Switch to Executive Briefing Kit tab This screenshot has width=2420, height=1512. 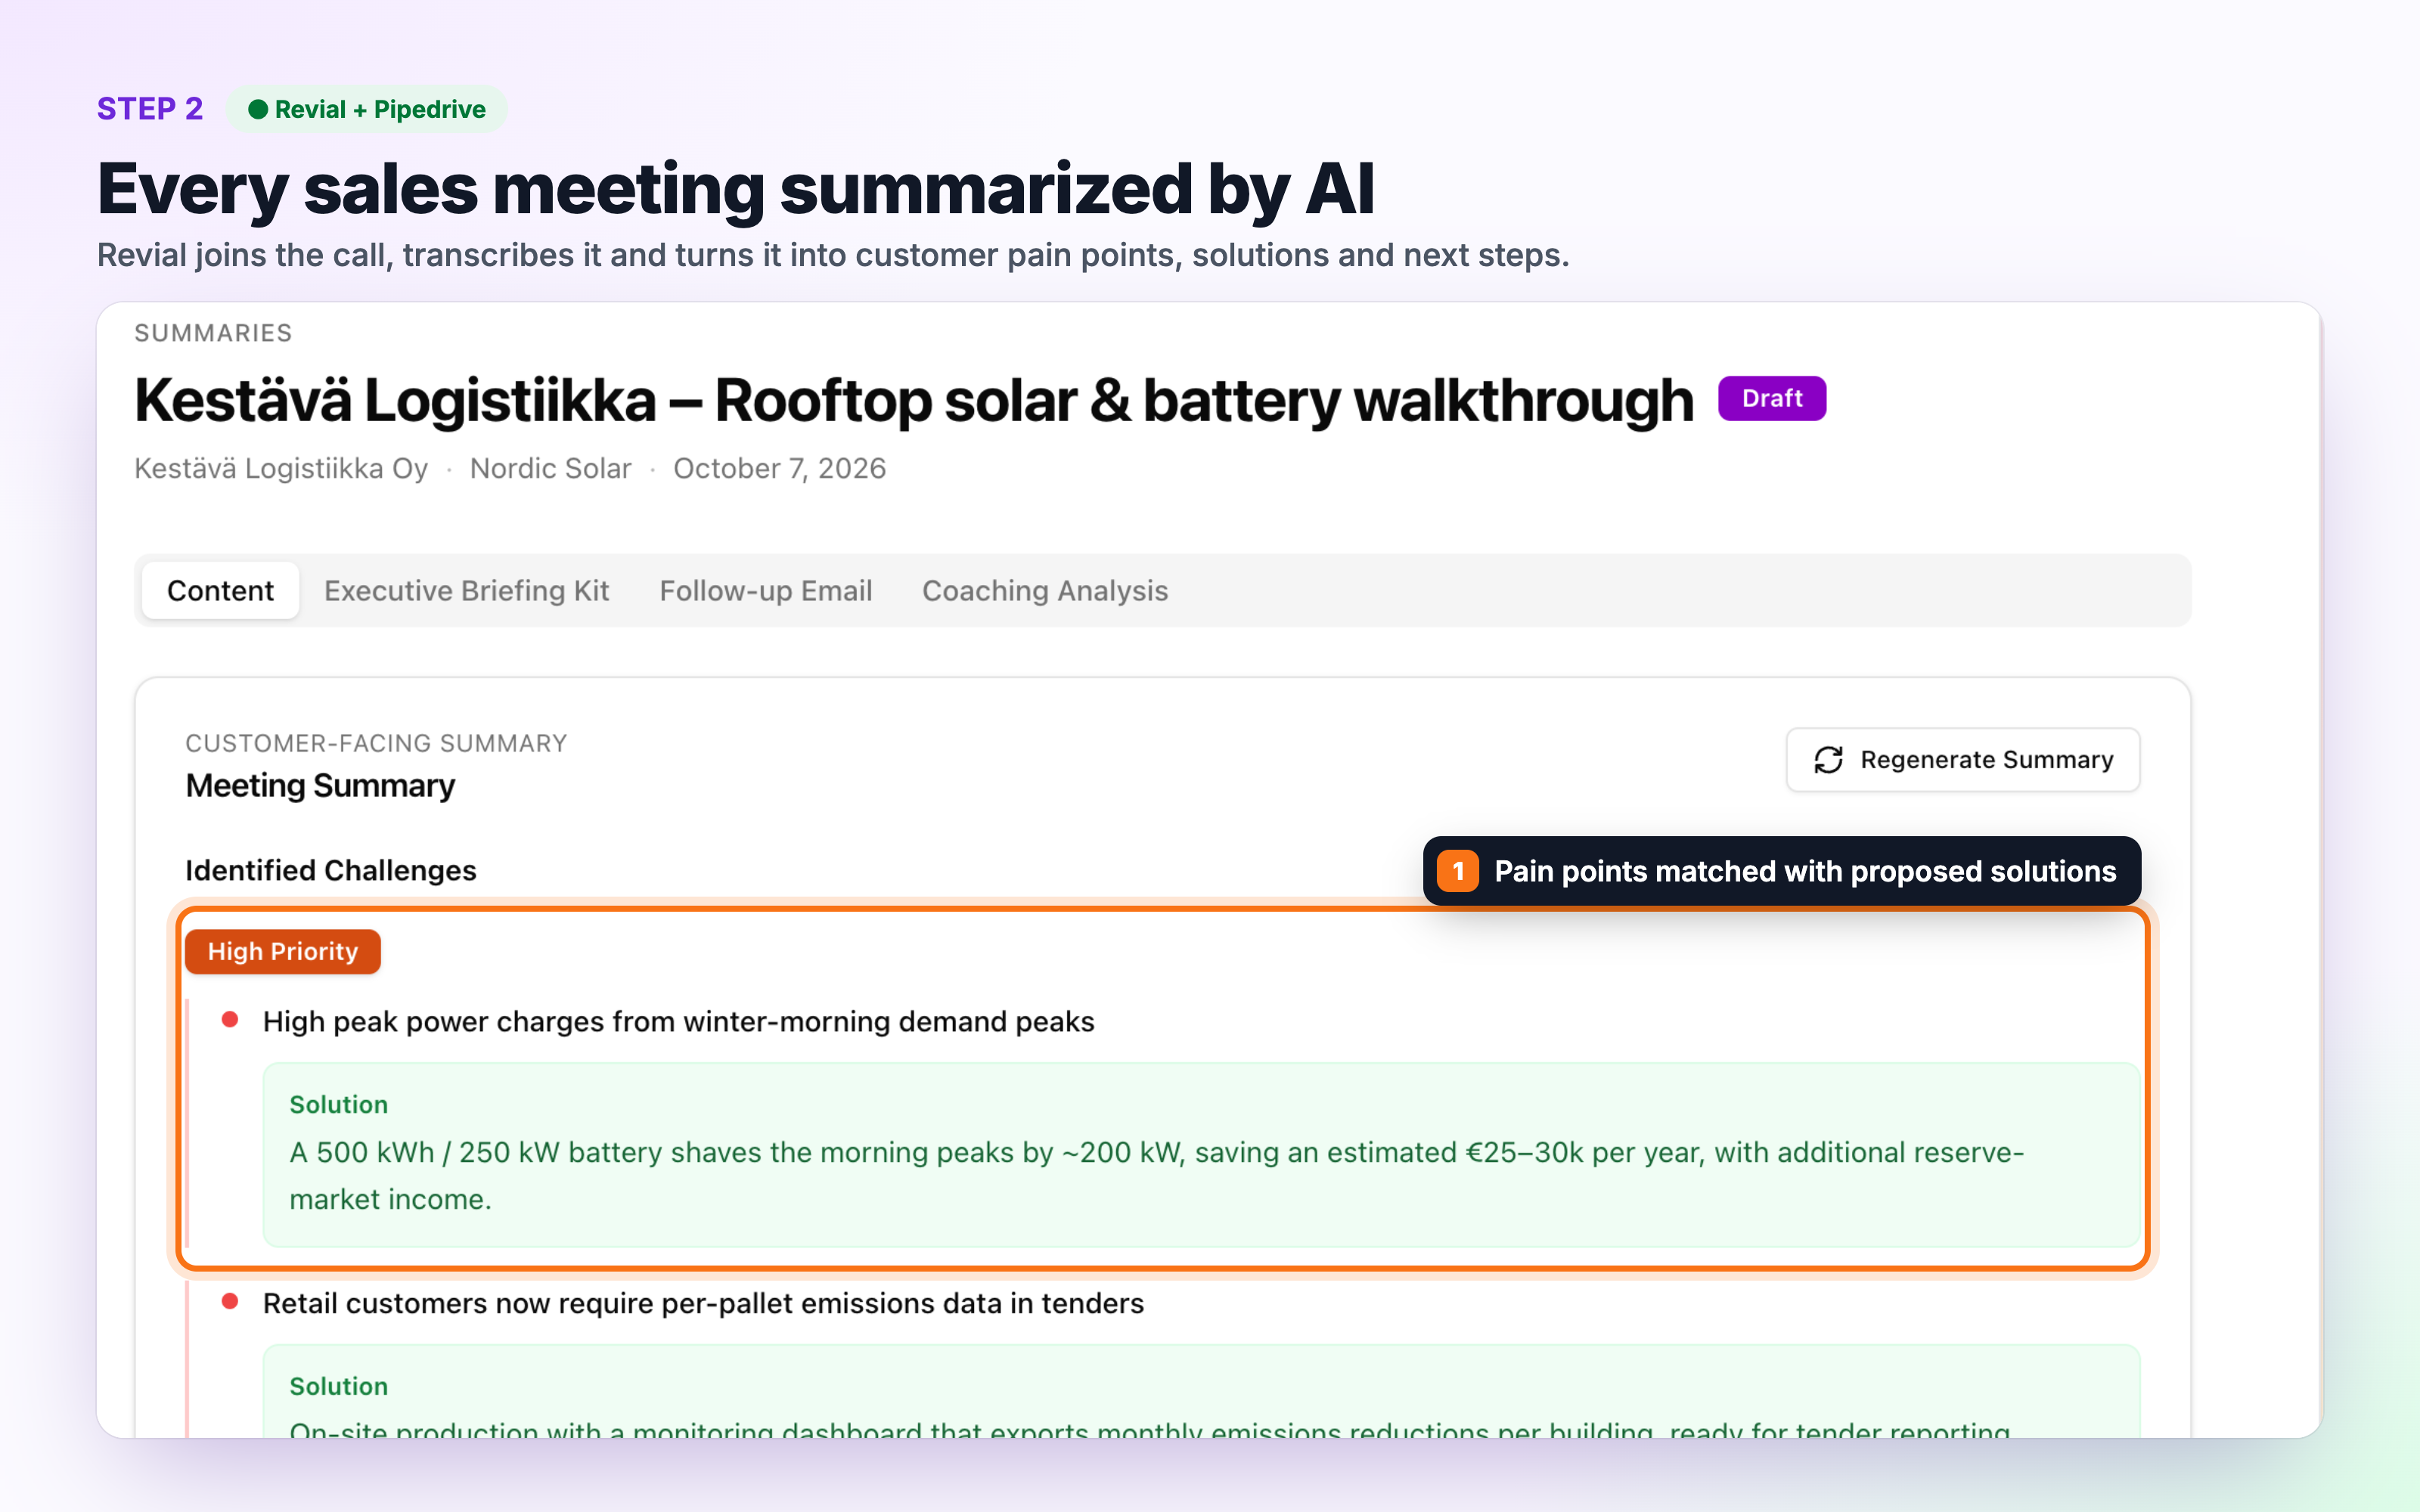(466, 591)
